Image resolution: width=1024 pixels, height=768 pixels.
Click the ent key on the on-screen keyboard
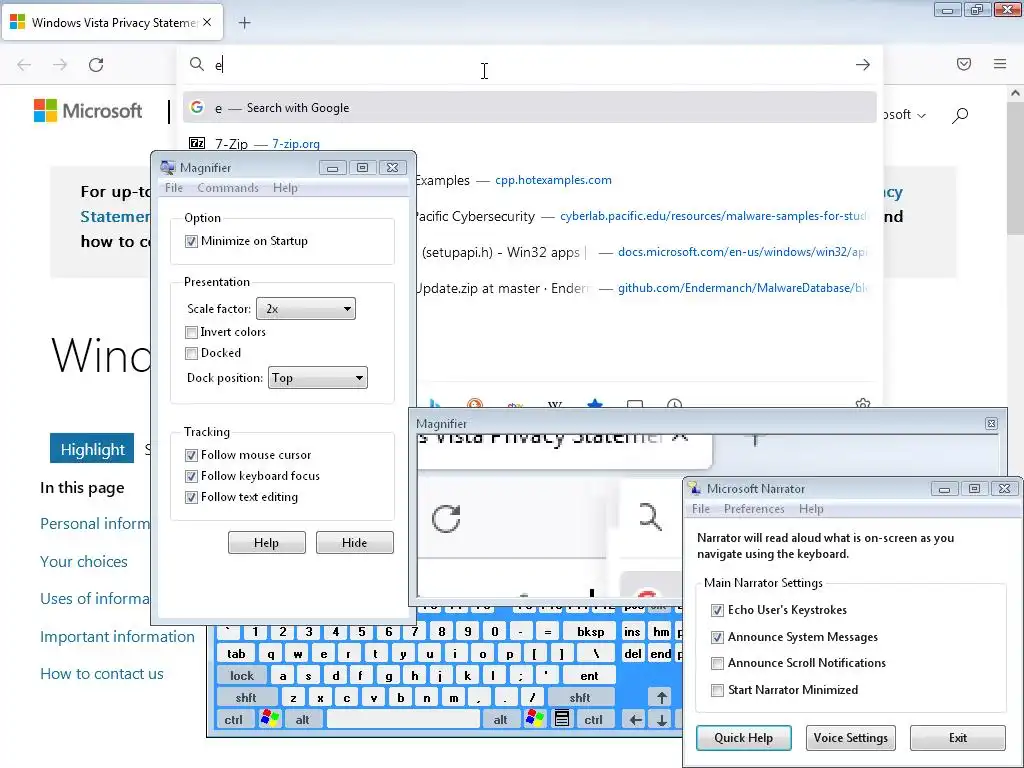589,676
